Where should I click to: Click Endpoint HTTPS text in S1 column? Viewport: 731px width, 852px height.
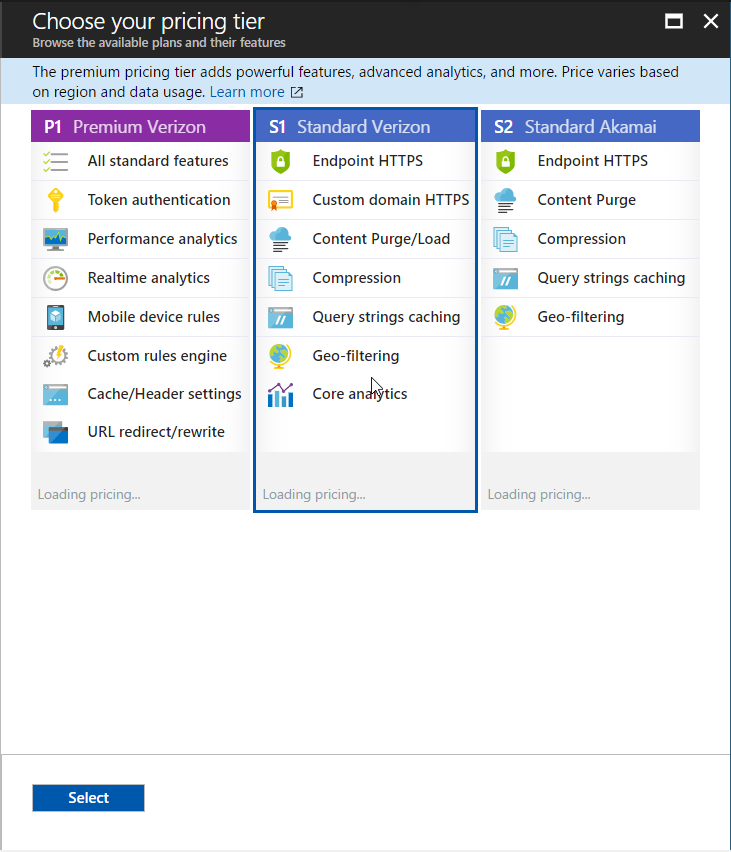[367, 161]
